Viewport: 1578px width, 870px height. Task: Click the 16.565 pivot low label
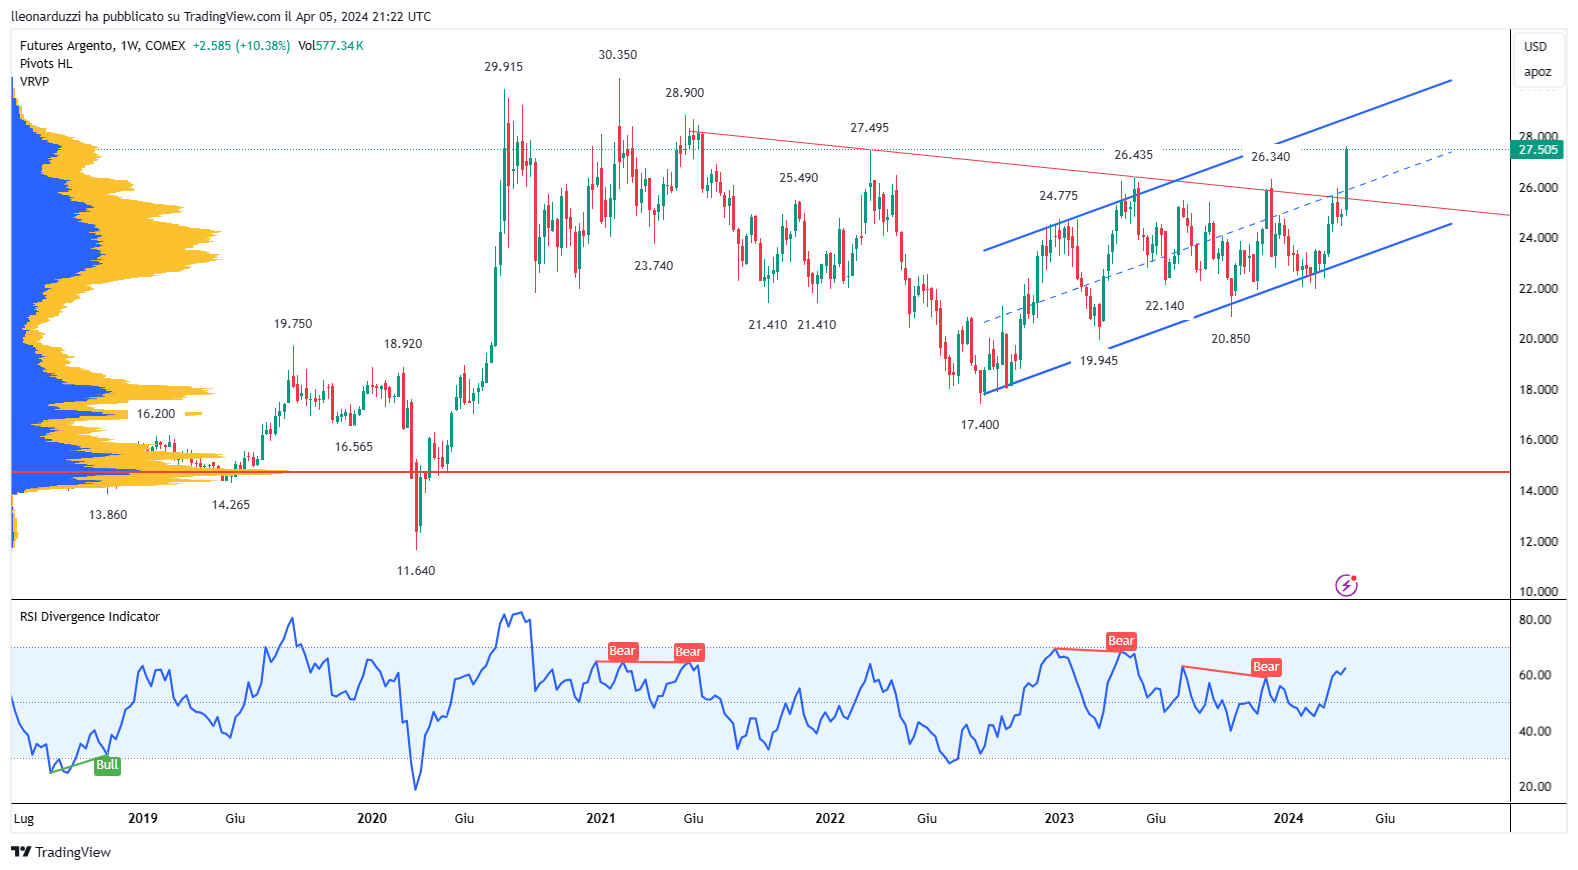coord(354,447)
